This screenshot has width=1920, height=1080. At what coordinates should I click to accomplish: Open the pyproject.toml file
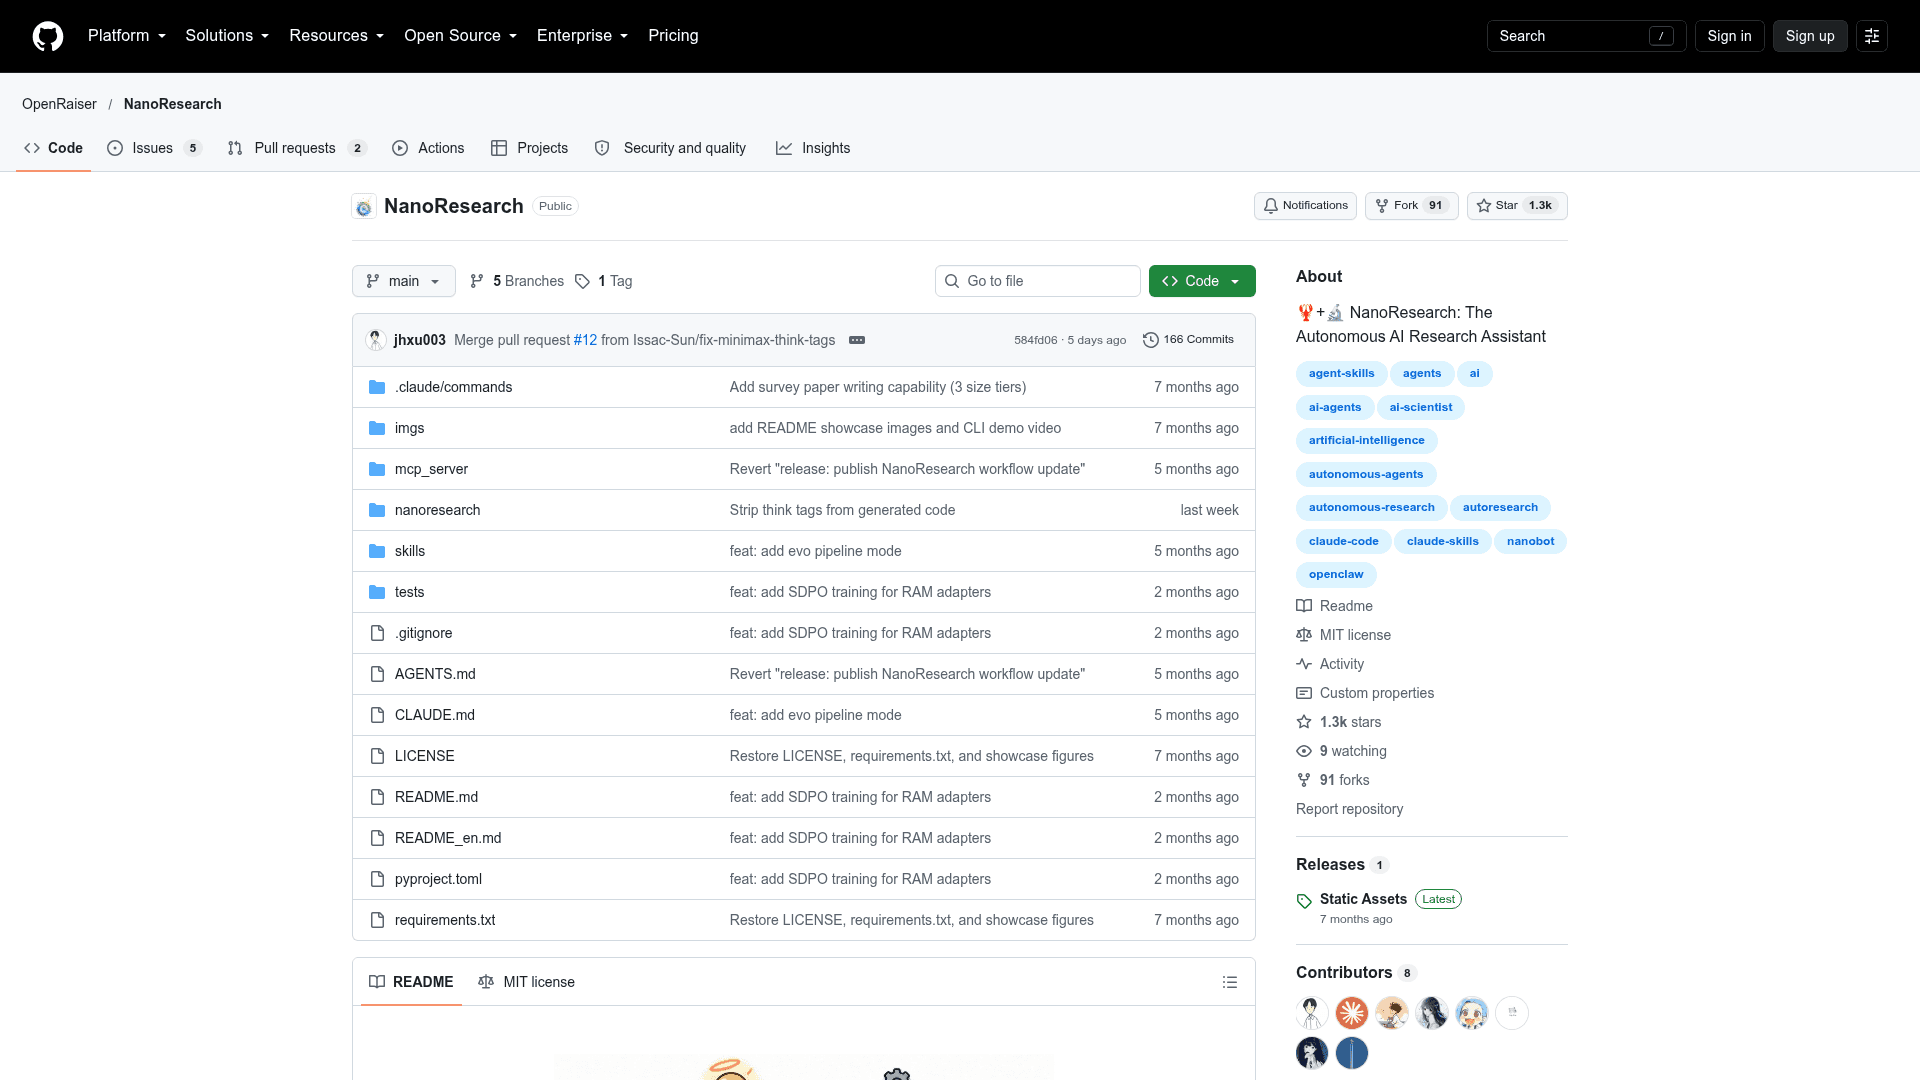[438, 879]
